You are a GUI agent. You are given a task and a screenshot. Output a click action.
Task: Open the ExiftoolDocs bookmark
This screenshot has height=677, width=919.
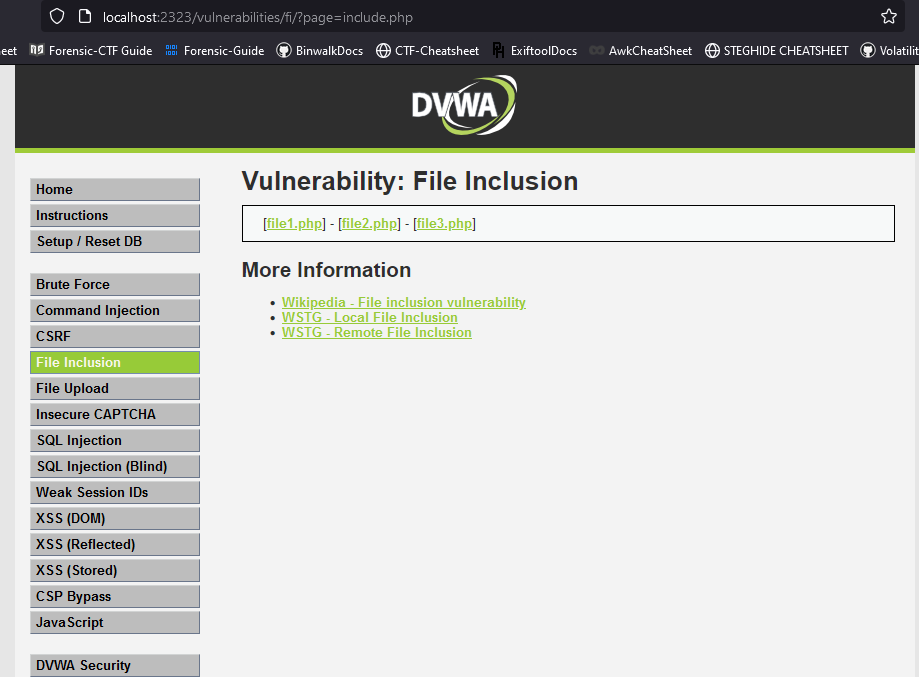point(534,50)
